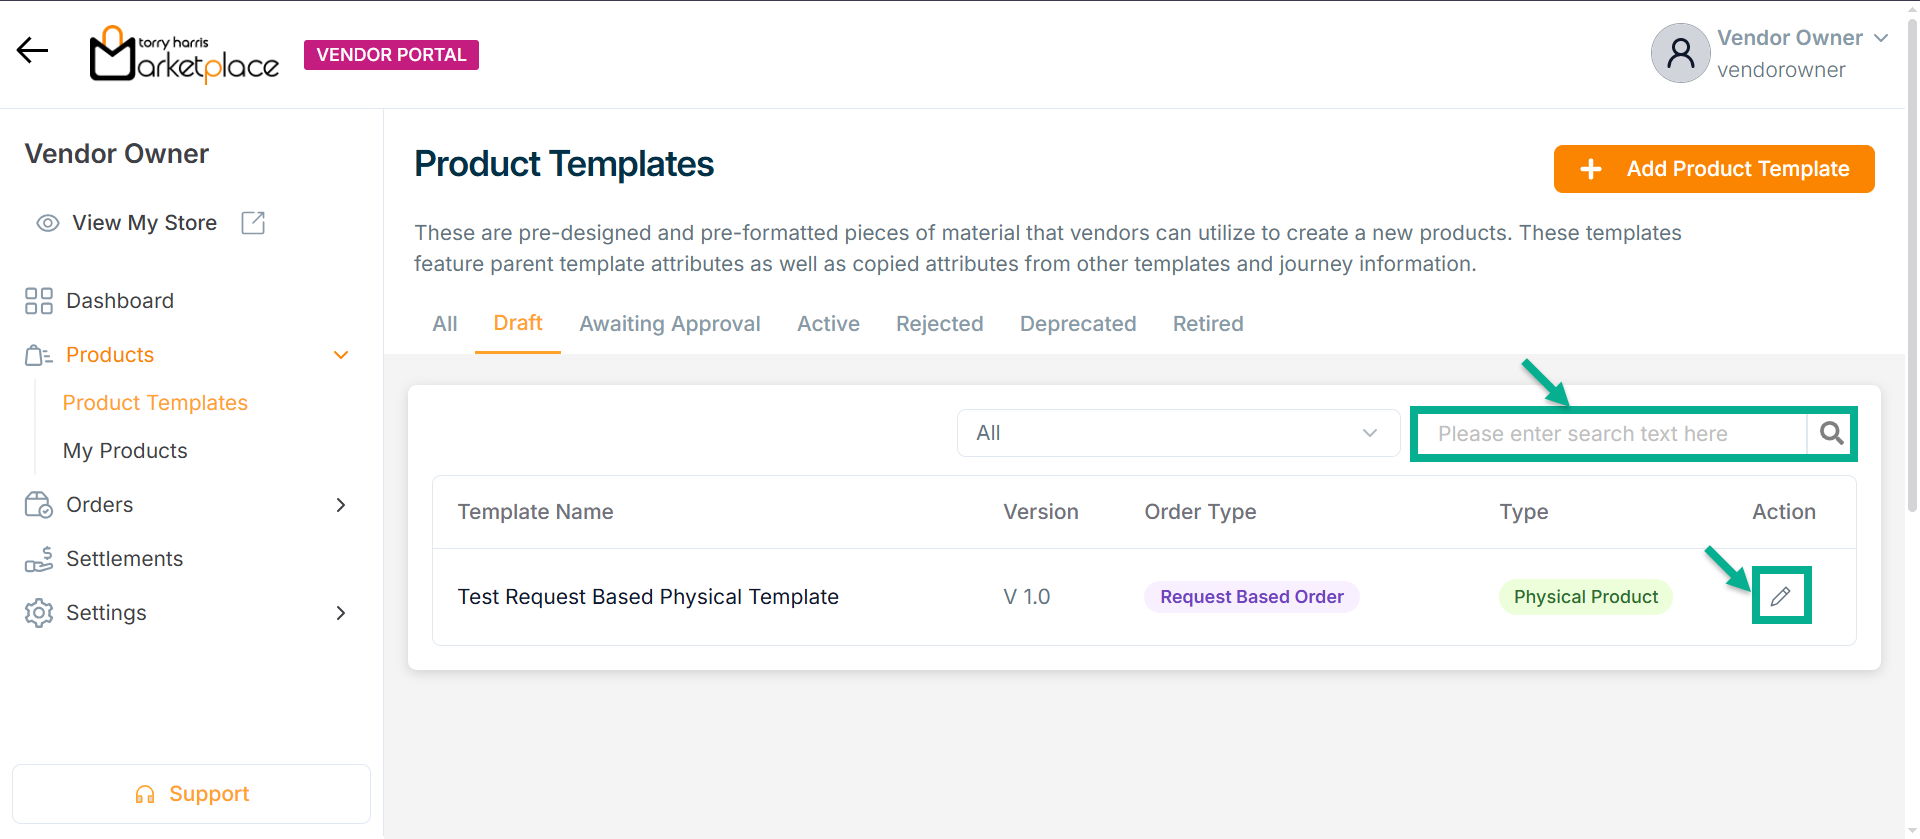Click Add Product Template button

point(1713,169)
